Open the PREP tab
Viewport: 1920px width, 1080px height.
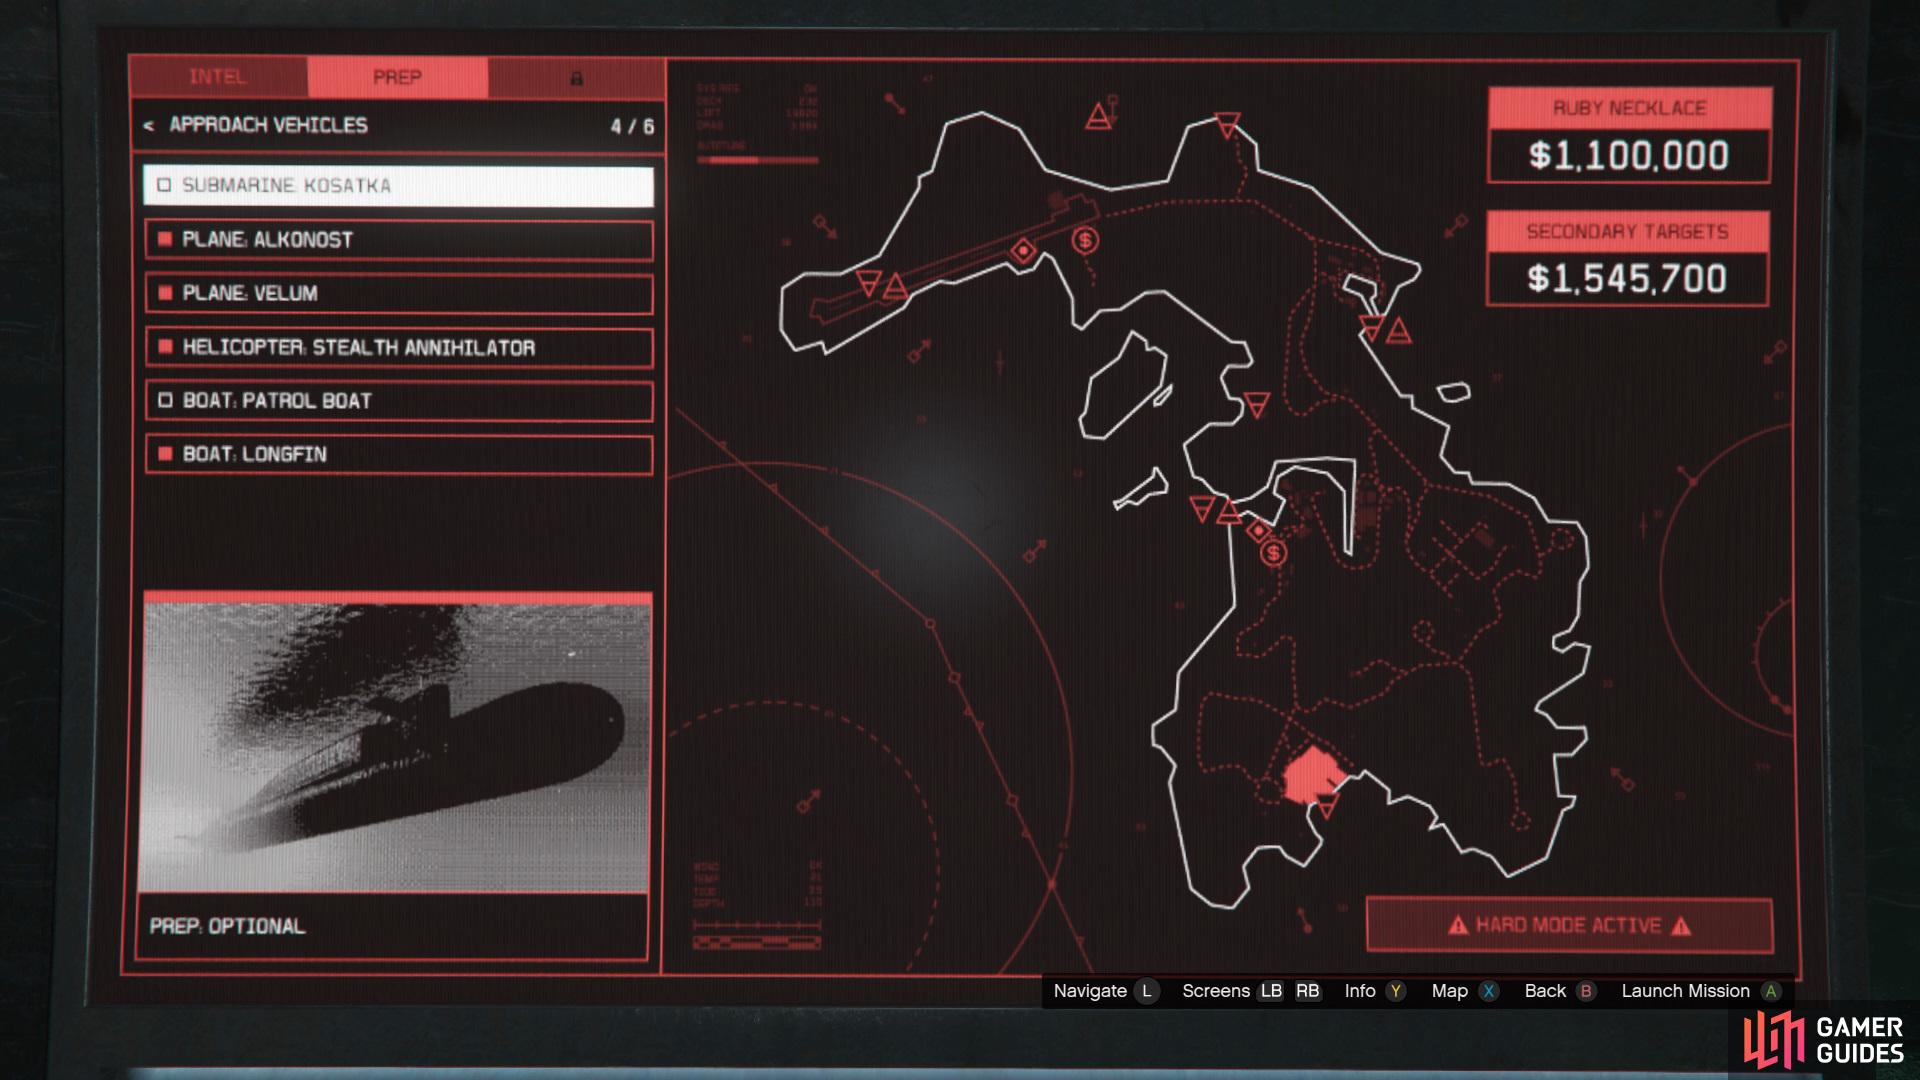pos(397,77)
